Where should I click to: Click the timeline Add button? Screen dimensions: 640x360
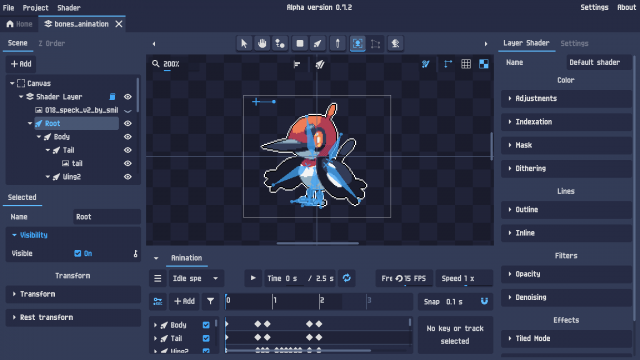[x=184, y=301]
